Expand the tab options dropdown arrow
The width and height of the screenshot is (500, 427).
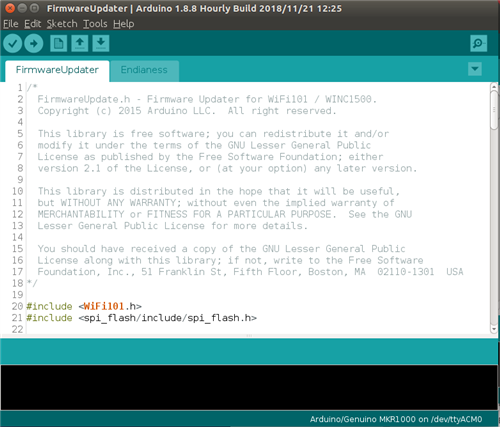[x=475, y=69]
